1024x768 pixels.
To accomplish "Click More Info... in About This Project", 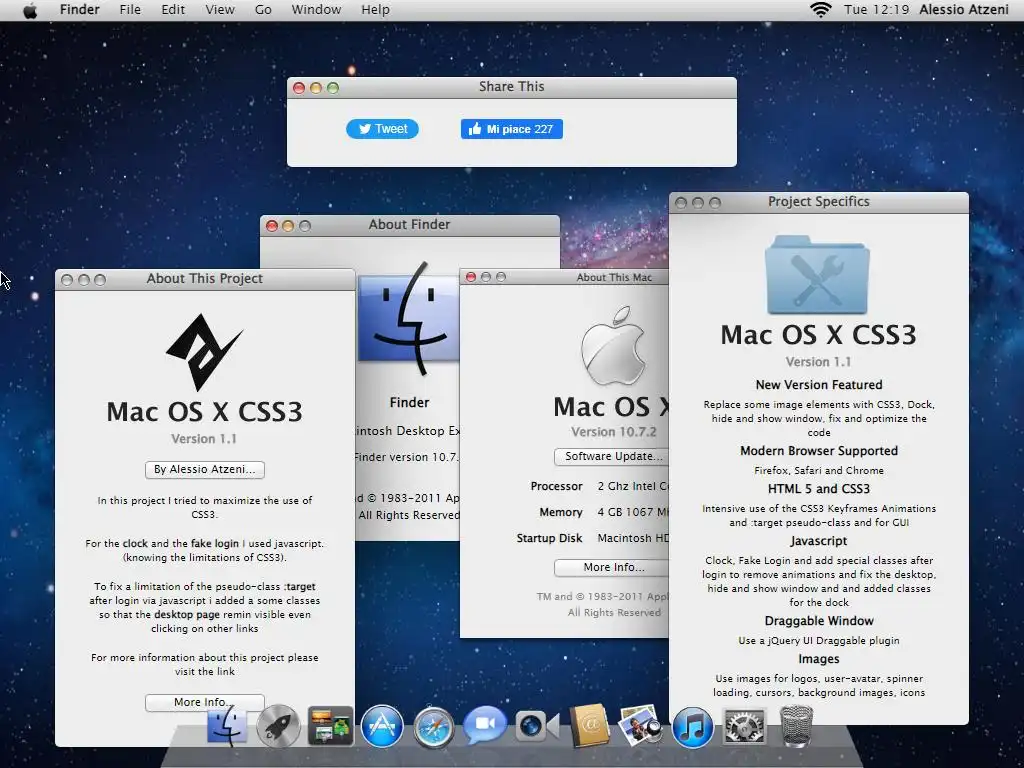I will coord(204,702).
